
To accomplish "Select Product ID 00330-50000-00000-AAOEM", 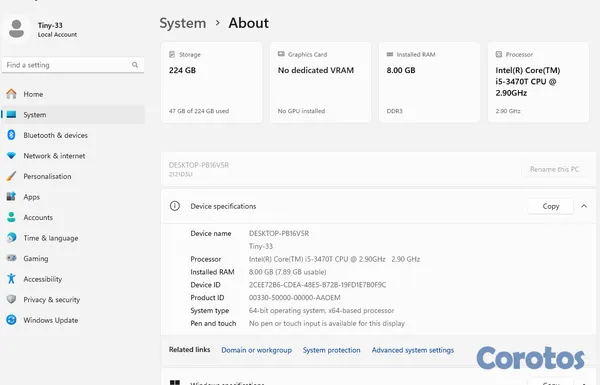I will pos(294,297).
